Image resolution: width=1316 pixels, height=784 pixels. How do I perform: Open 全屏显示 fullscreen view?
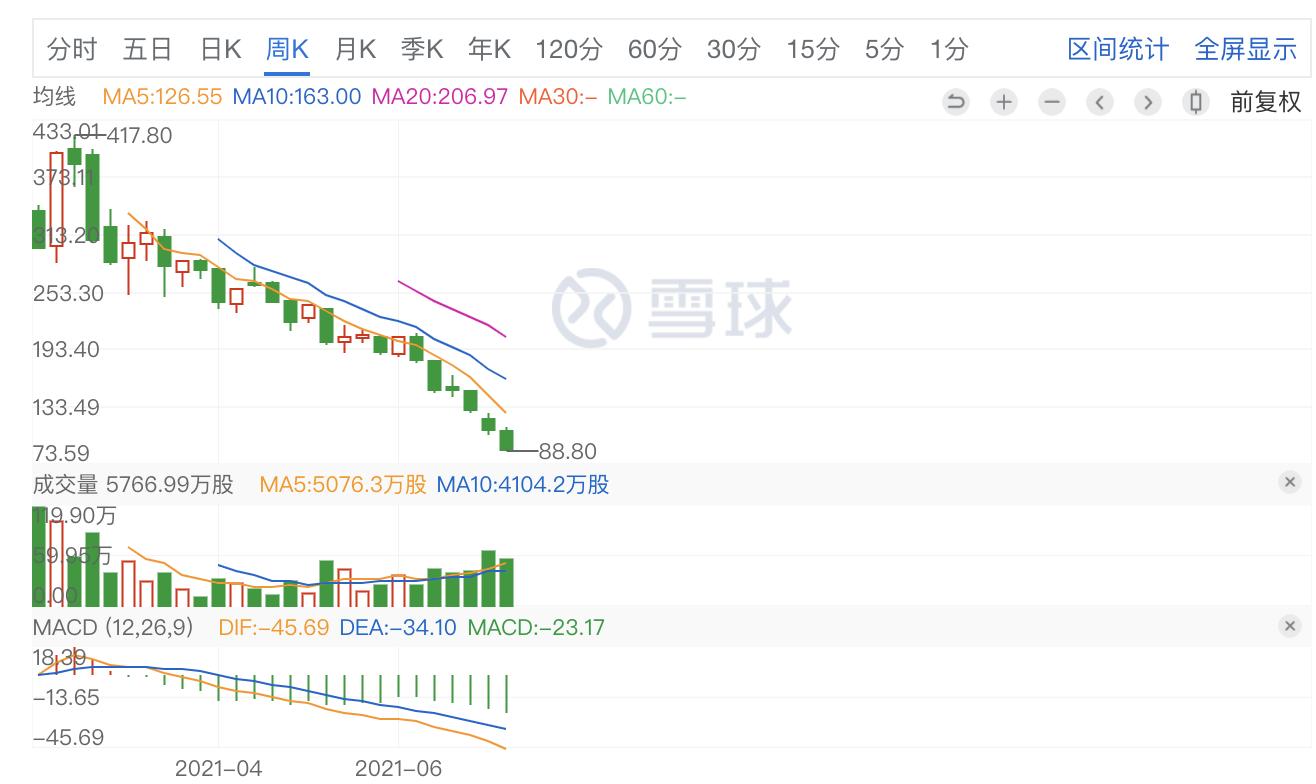1245,49
